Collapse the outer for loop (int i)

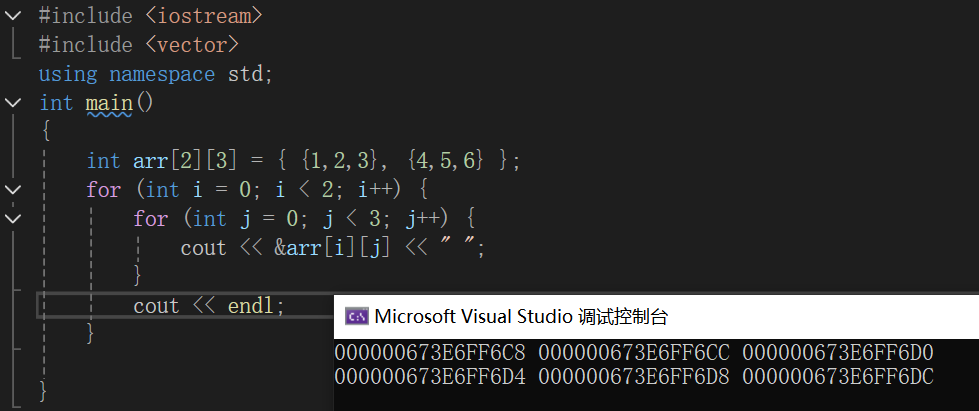click(x=12, y=189)
